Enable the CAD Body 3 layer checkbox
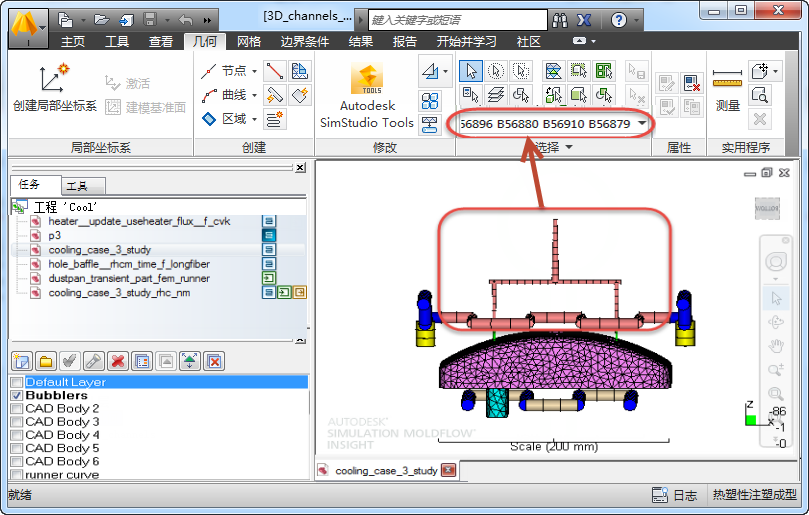Viewport: 809px width, 515px height. click(17, 422)
